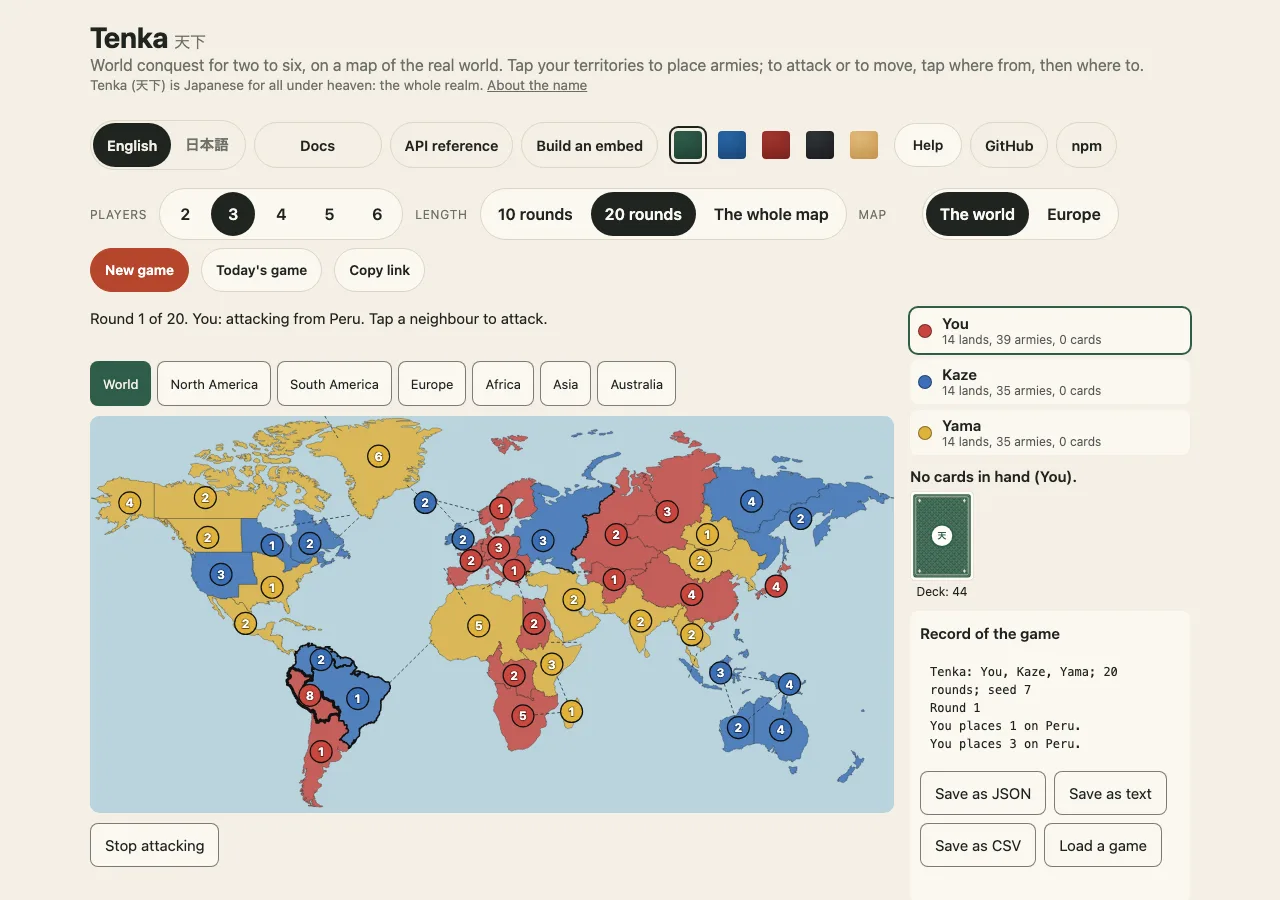The image size is (1280, 900).
Task: Switch language to 日本語
Action: 207,145
